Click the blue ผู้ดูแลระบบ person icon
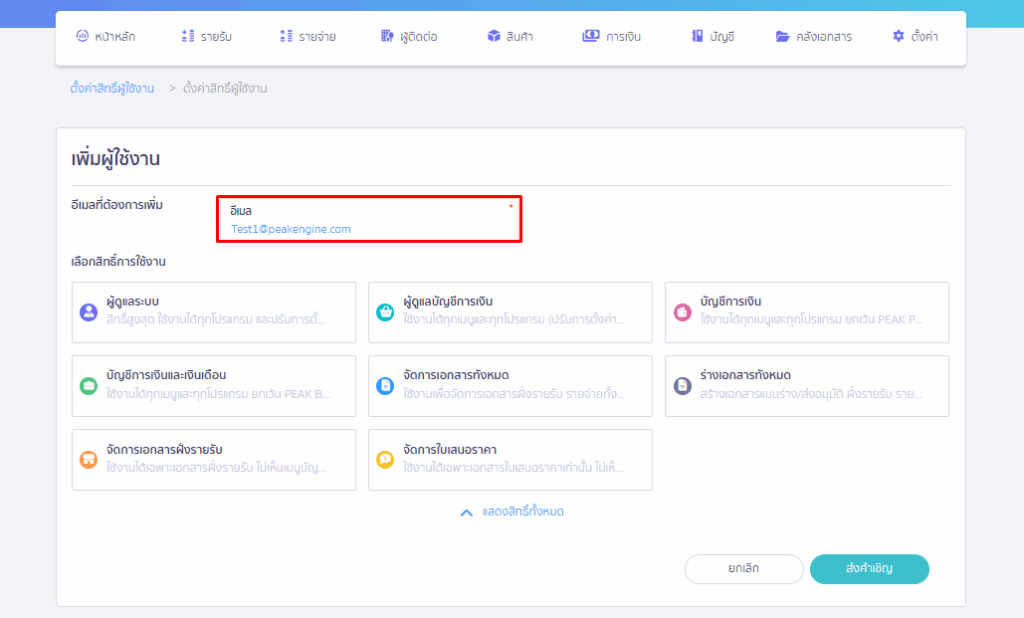 click(x=87, y=312)
